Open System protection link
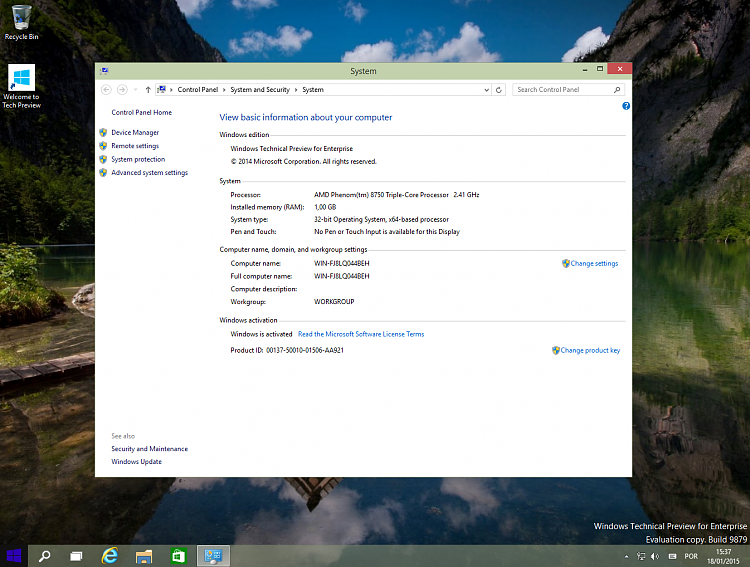This screenshot has height=567, width=750. (x=138, y=159)
